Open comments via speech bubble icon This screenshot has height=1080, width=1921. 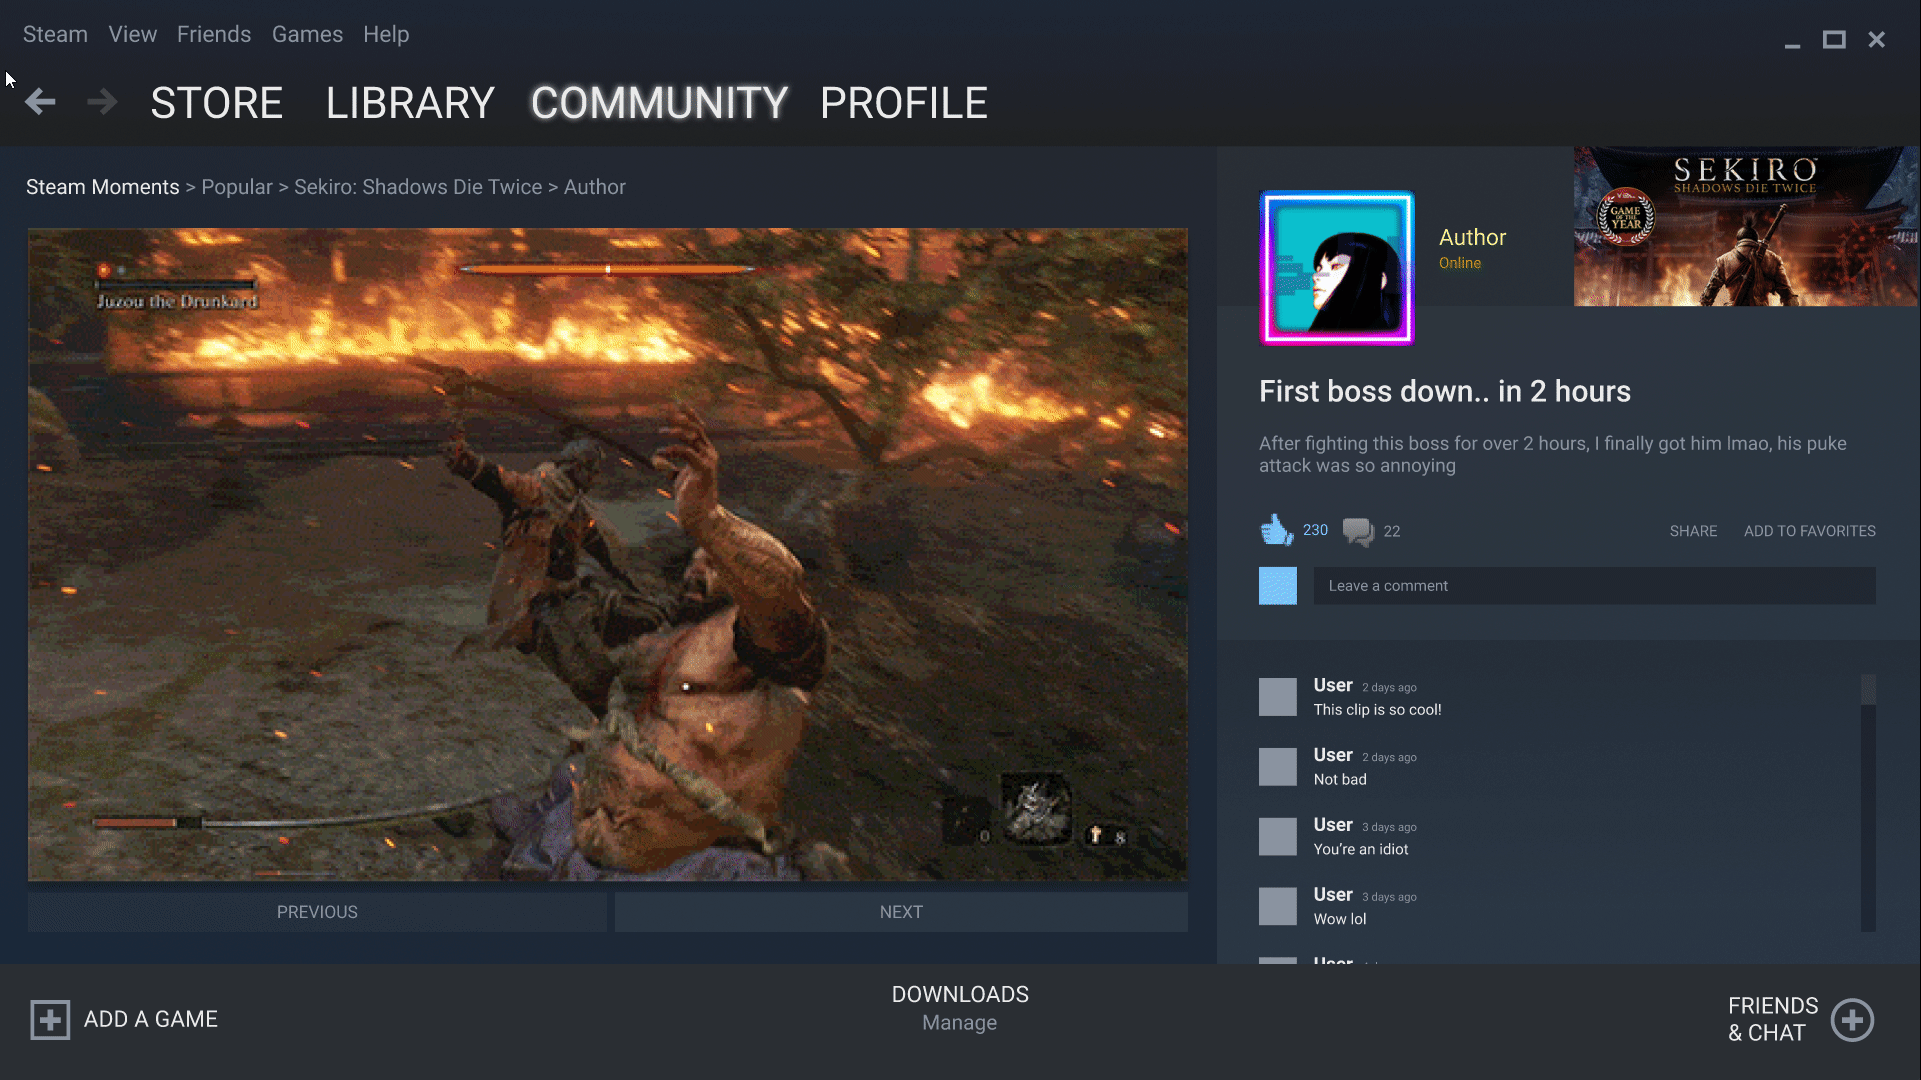[x=1358, y=531]
